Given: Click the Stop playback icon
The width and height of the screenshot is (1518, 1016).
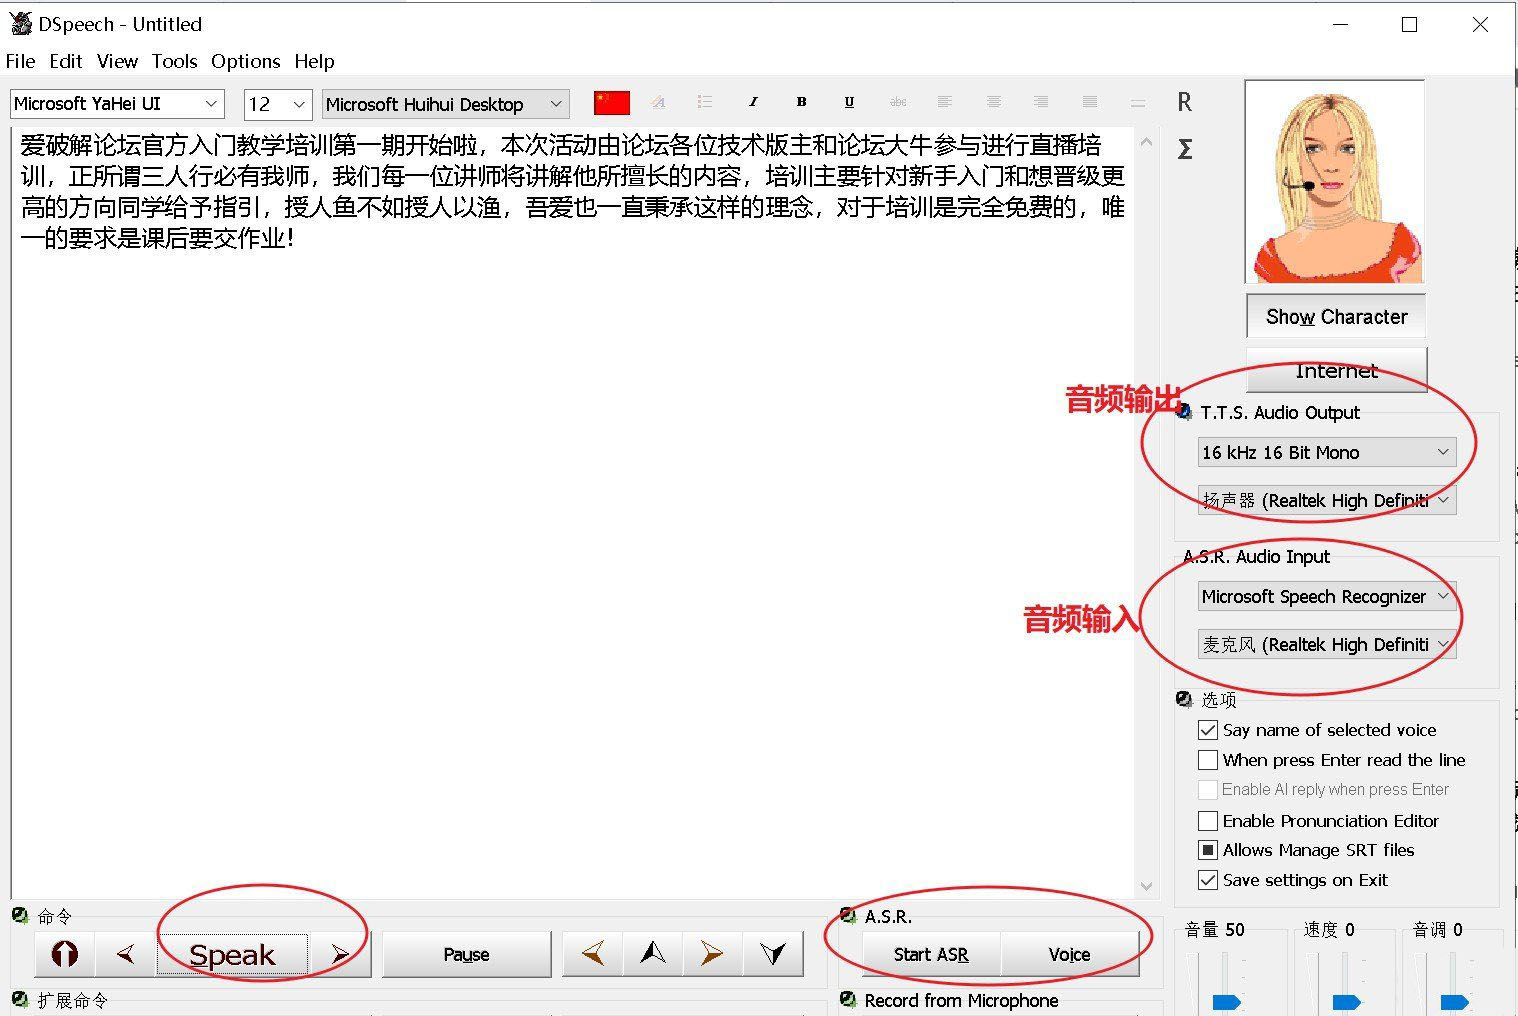Looking at the screenshot, I should 63,954.
